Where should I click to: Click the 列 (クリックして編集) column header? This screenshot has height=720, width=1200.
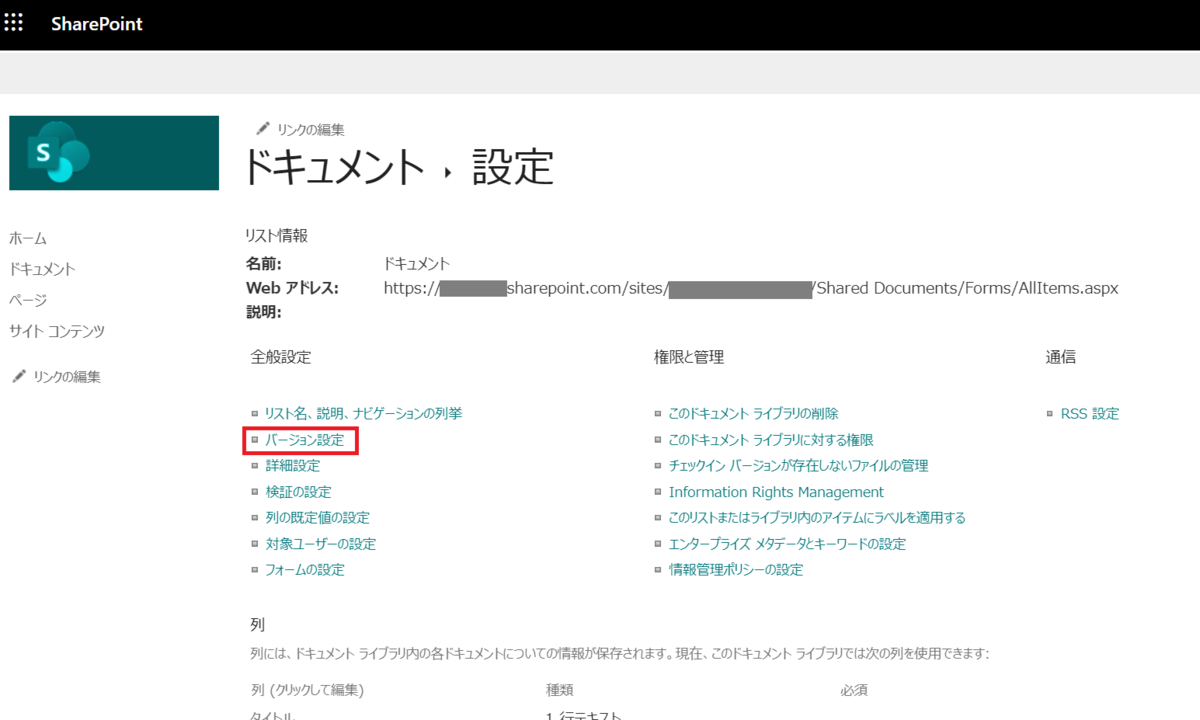click(307, 690)
